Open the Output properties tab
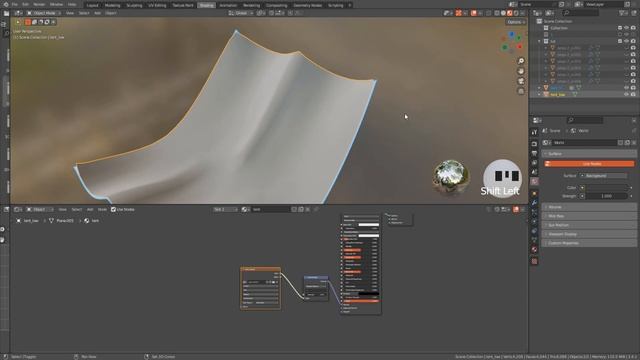This screenshot has width=640, height=360. (534, 153)
